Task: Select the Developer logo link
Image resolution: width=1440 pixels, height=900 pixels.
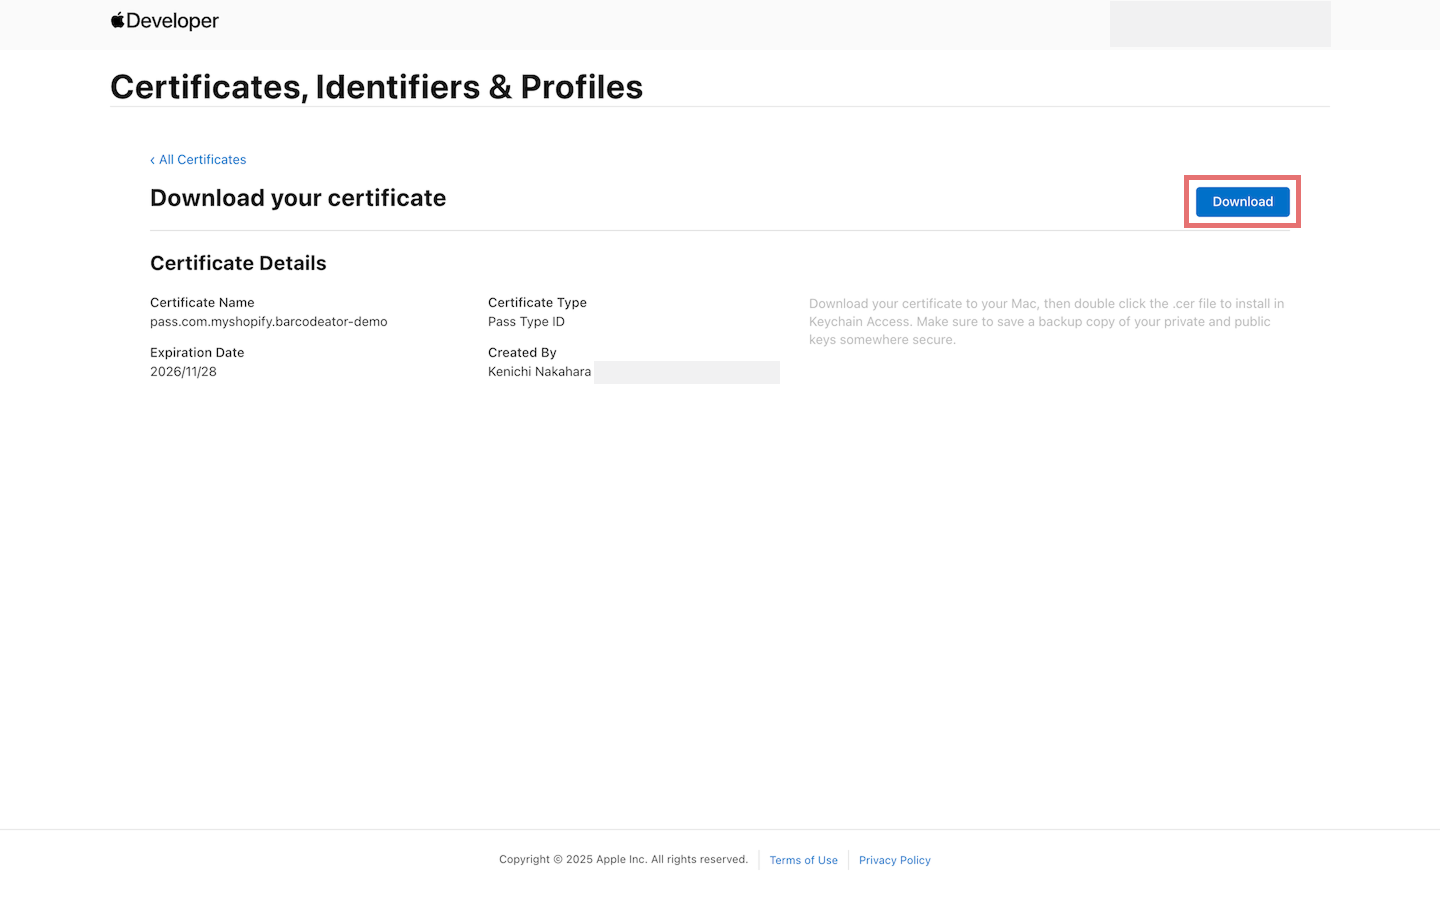Action: [x=165, y=20]
